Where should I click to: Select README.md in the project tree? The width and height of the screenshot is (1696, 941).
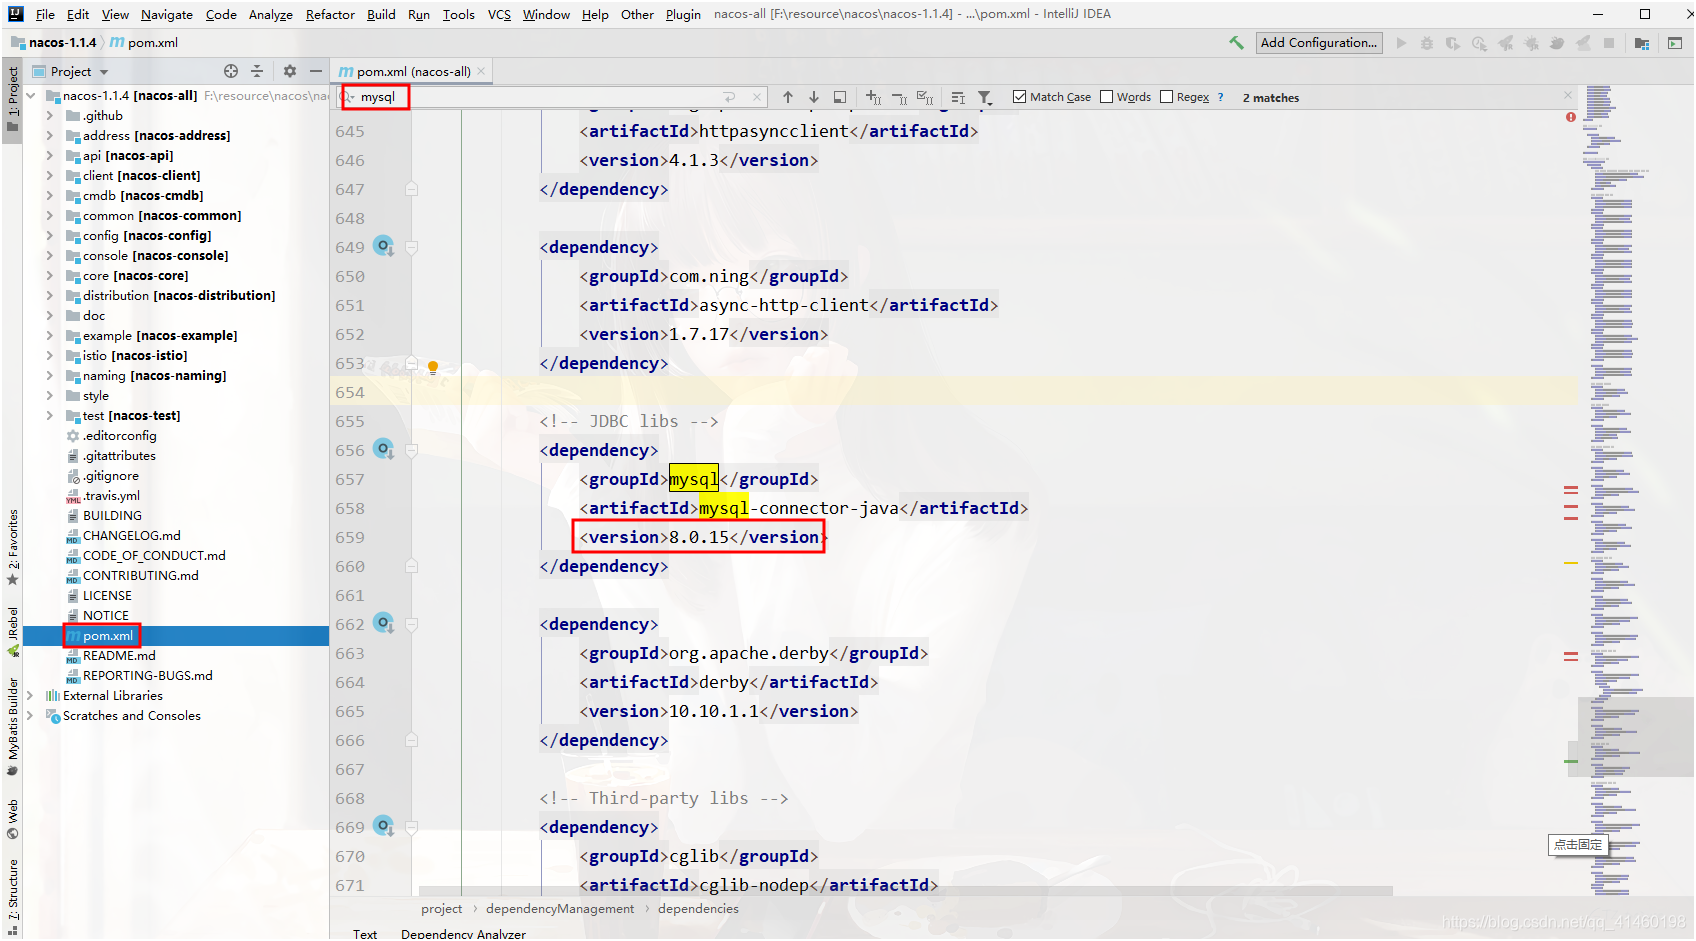[119, 656]
